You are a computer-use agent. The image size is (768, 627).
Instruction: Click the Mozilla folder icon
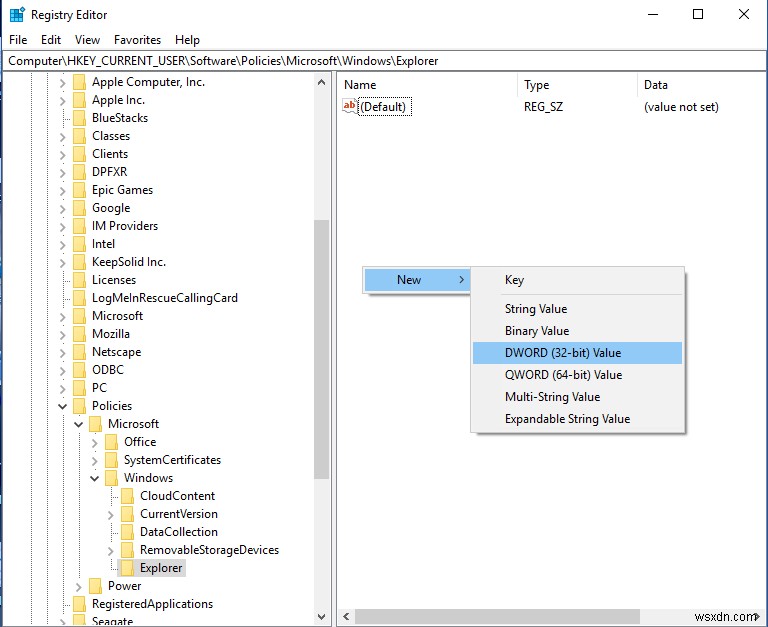[x=79, y=334]
